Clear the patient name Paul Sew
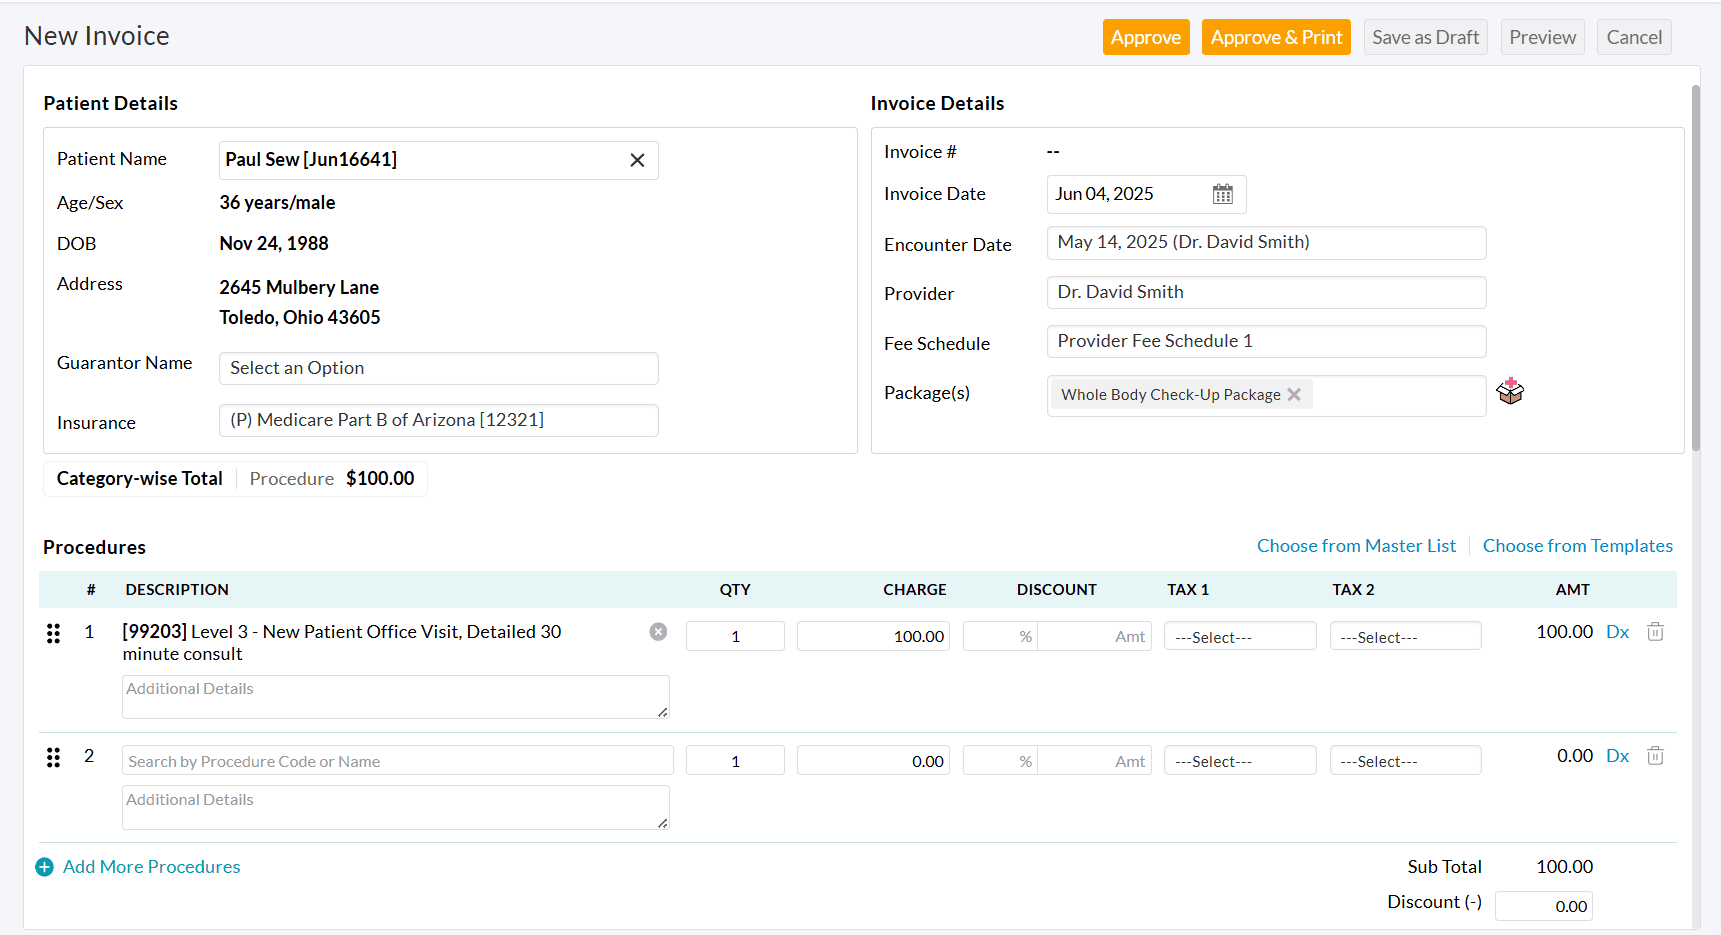 (637, 160)
